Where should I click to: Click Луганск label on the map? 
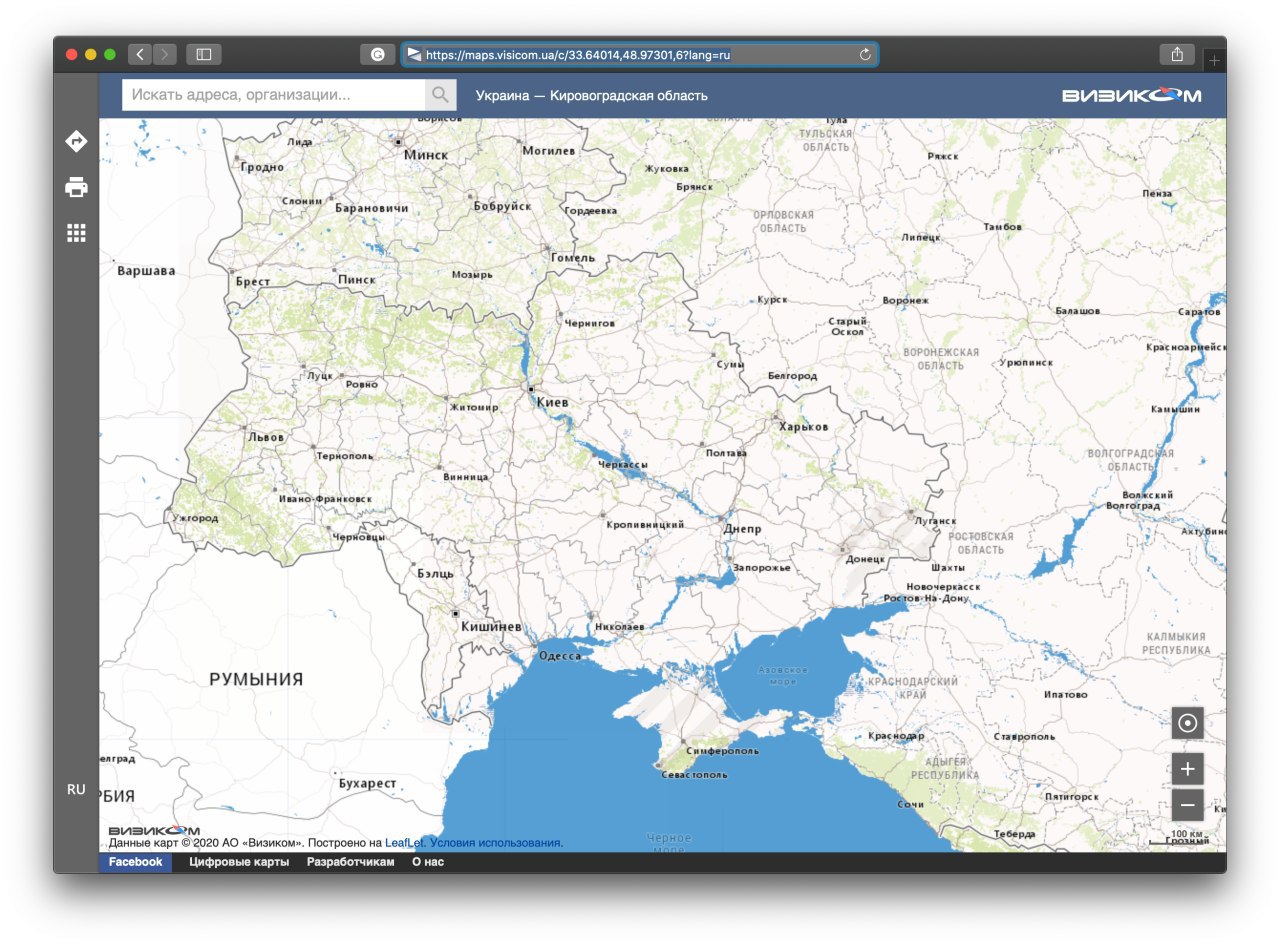click(935, 522)
